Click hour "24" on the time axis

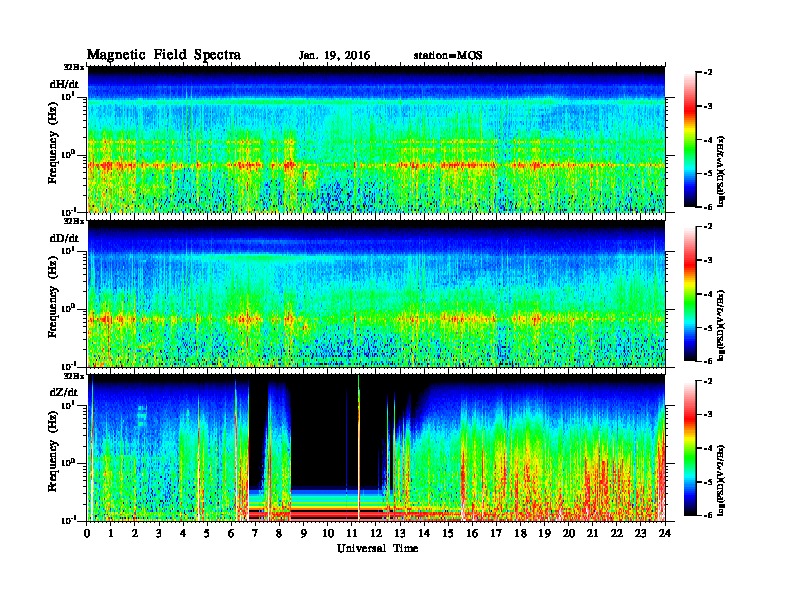coord(665,534)
